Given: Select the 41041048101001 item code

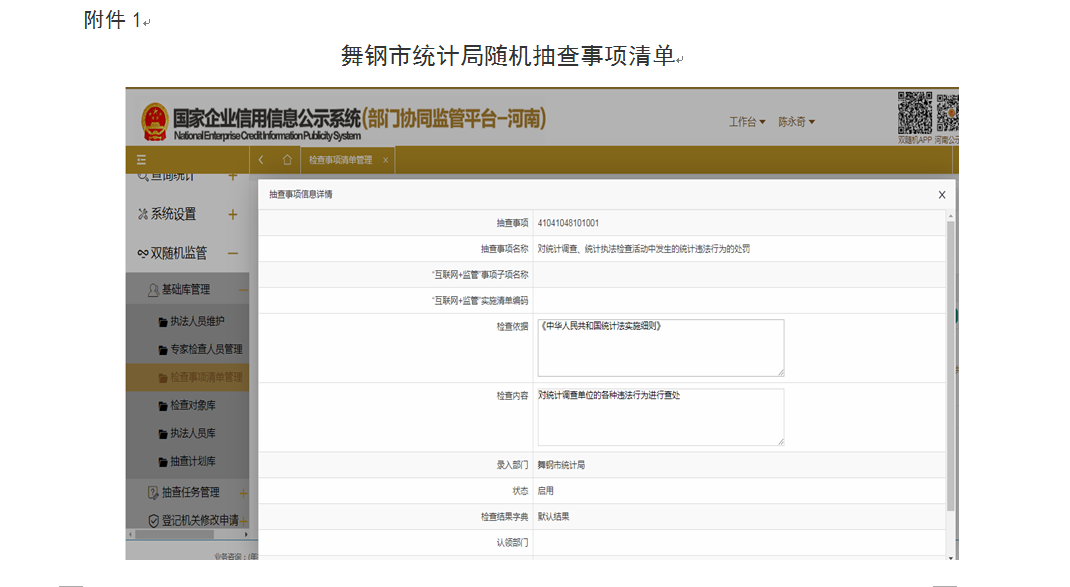Looking at the screenshot, I should point(568,223).
